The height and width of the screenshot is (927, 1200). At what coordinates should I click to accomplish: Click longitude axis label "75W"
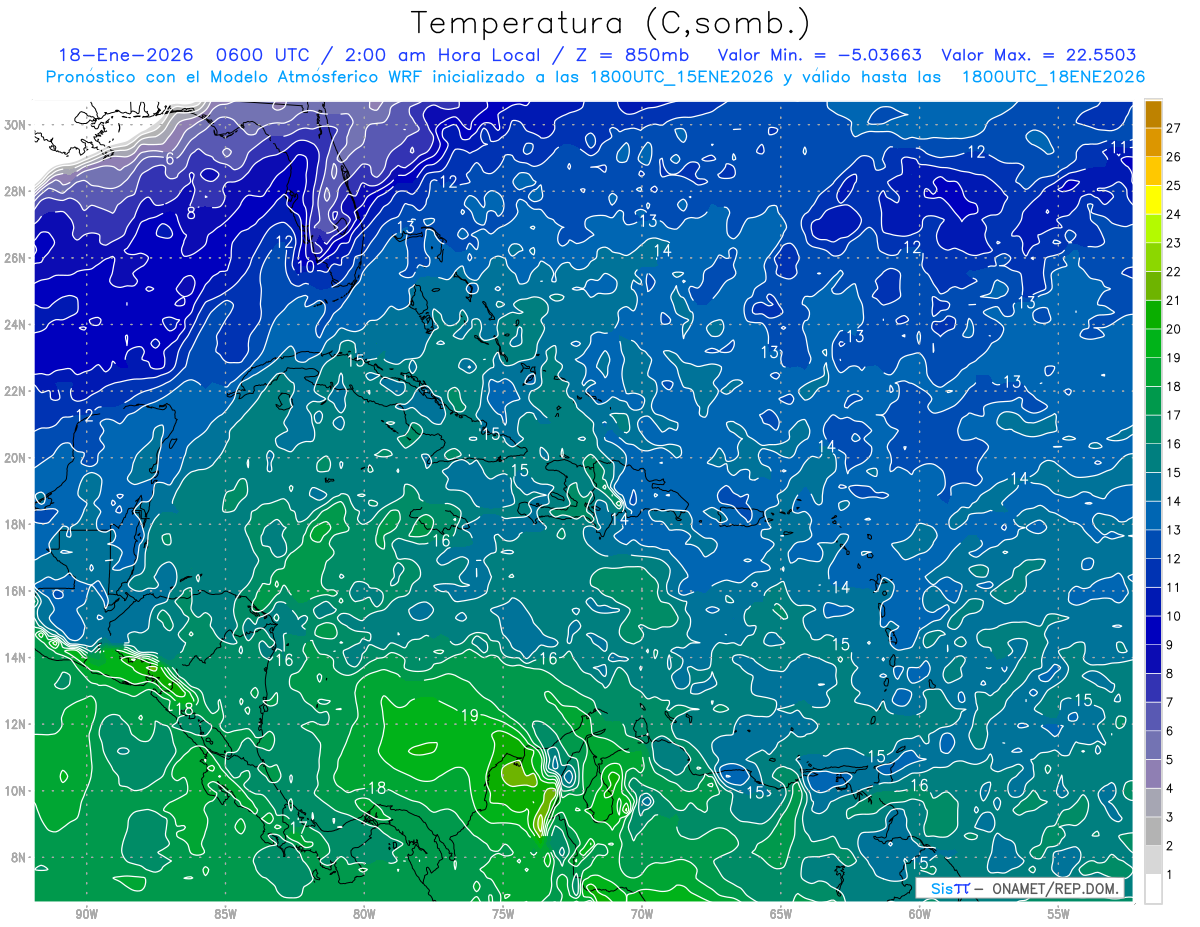[x=503, y=914]
